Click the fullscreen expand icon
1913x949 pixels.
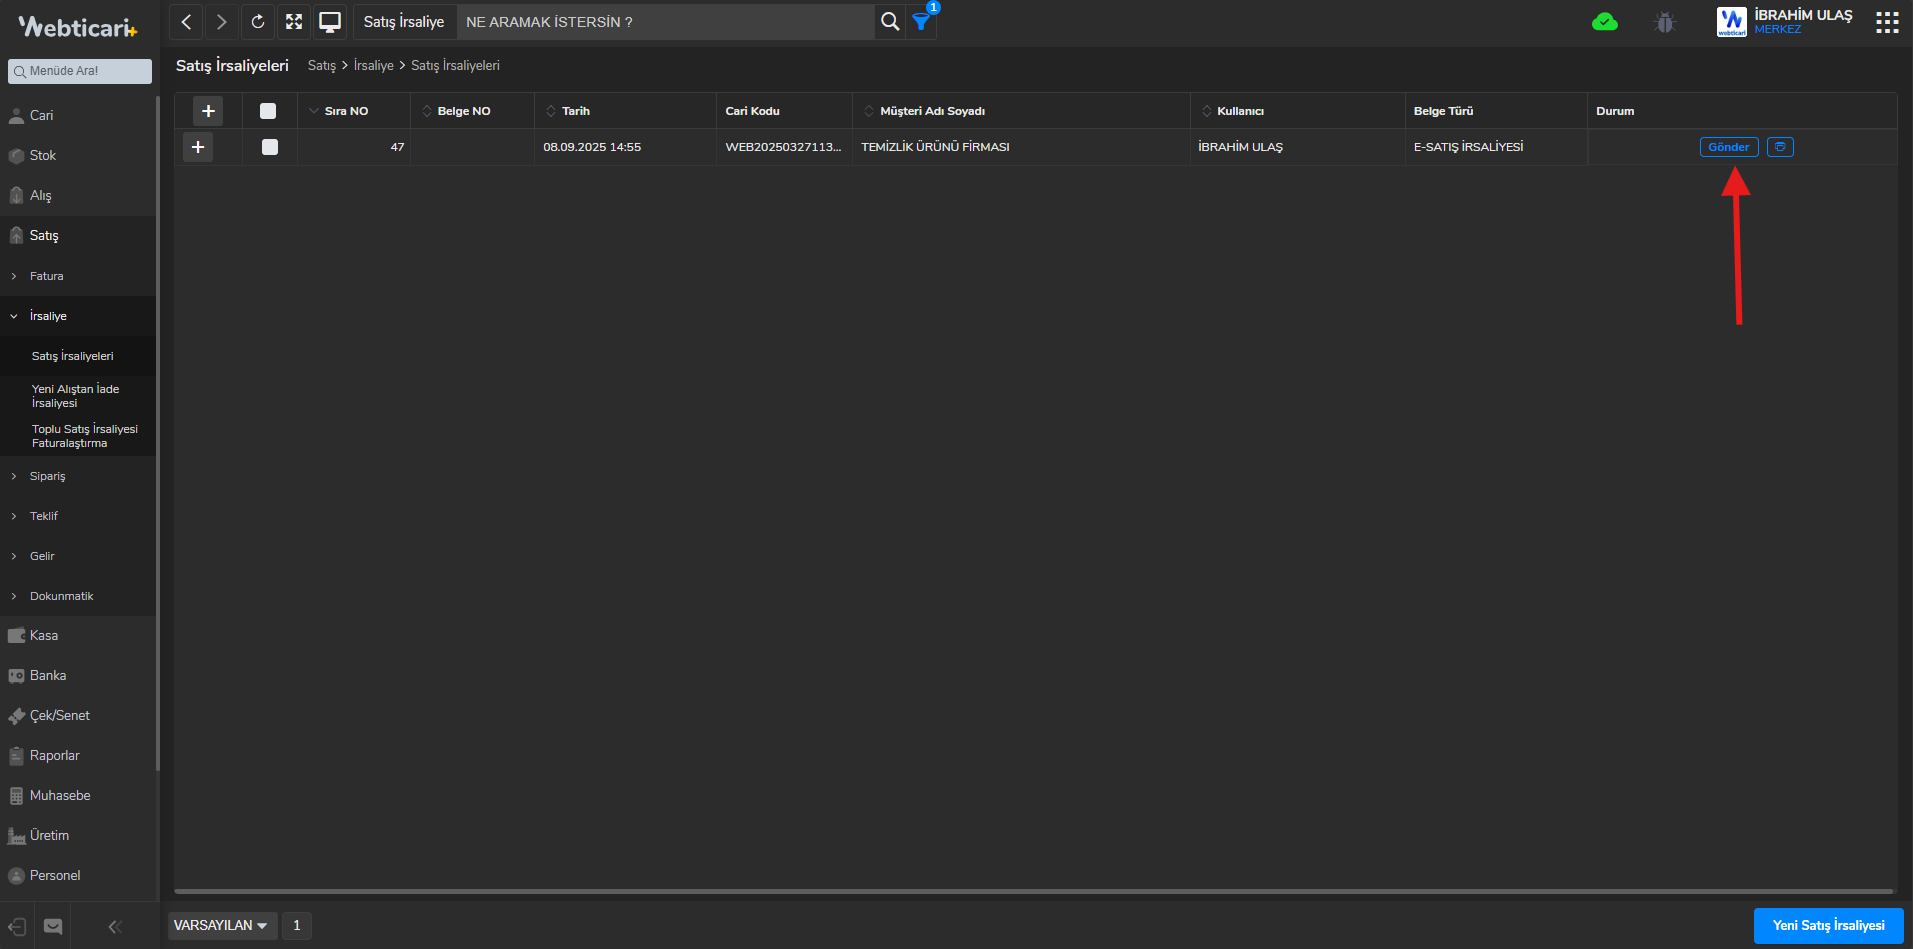(294, 22)
